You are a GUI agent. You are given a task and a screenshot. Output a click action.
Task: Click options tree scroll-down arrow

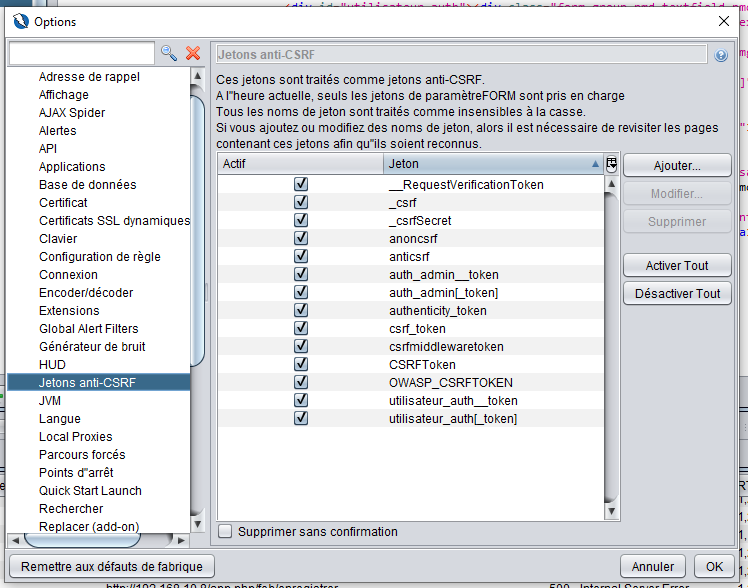[197, 524]
